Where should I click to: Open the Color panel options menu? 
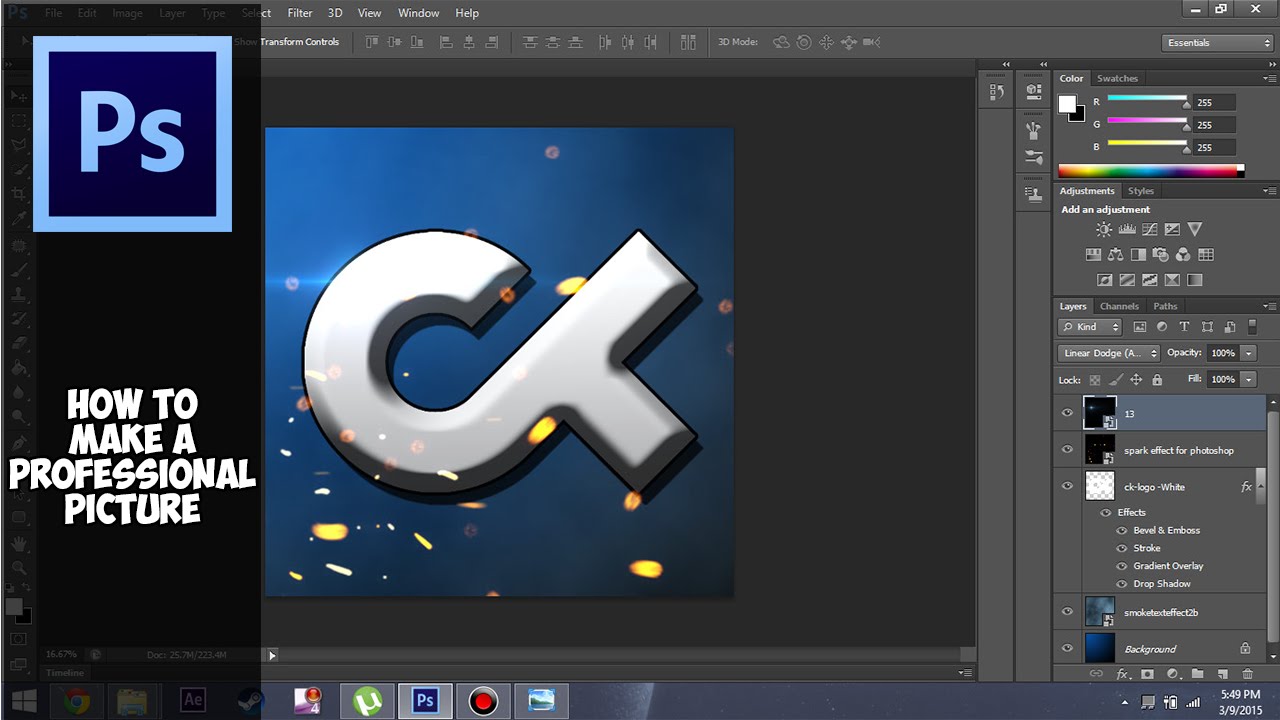click(1269, 78)
